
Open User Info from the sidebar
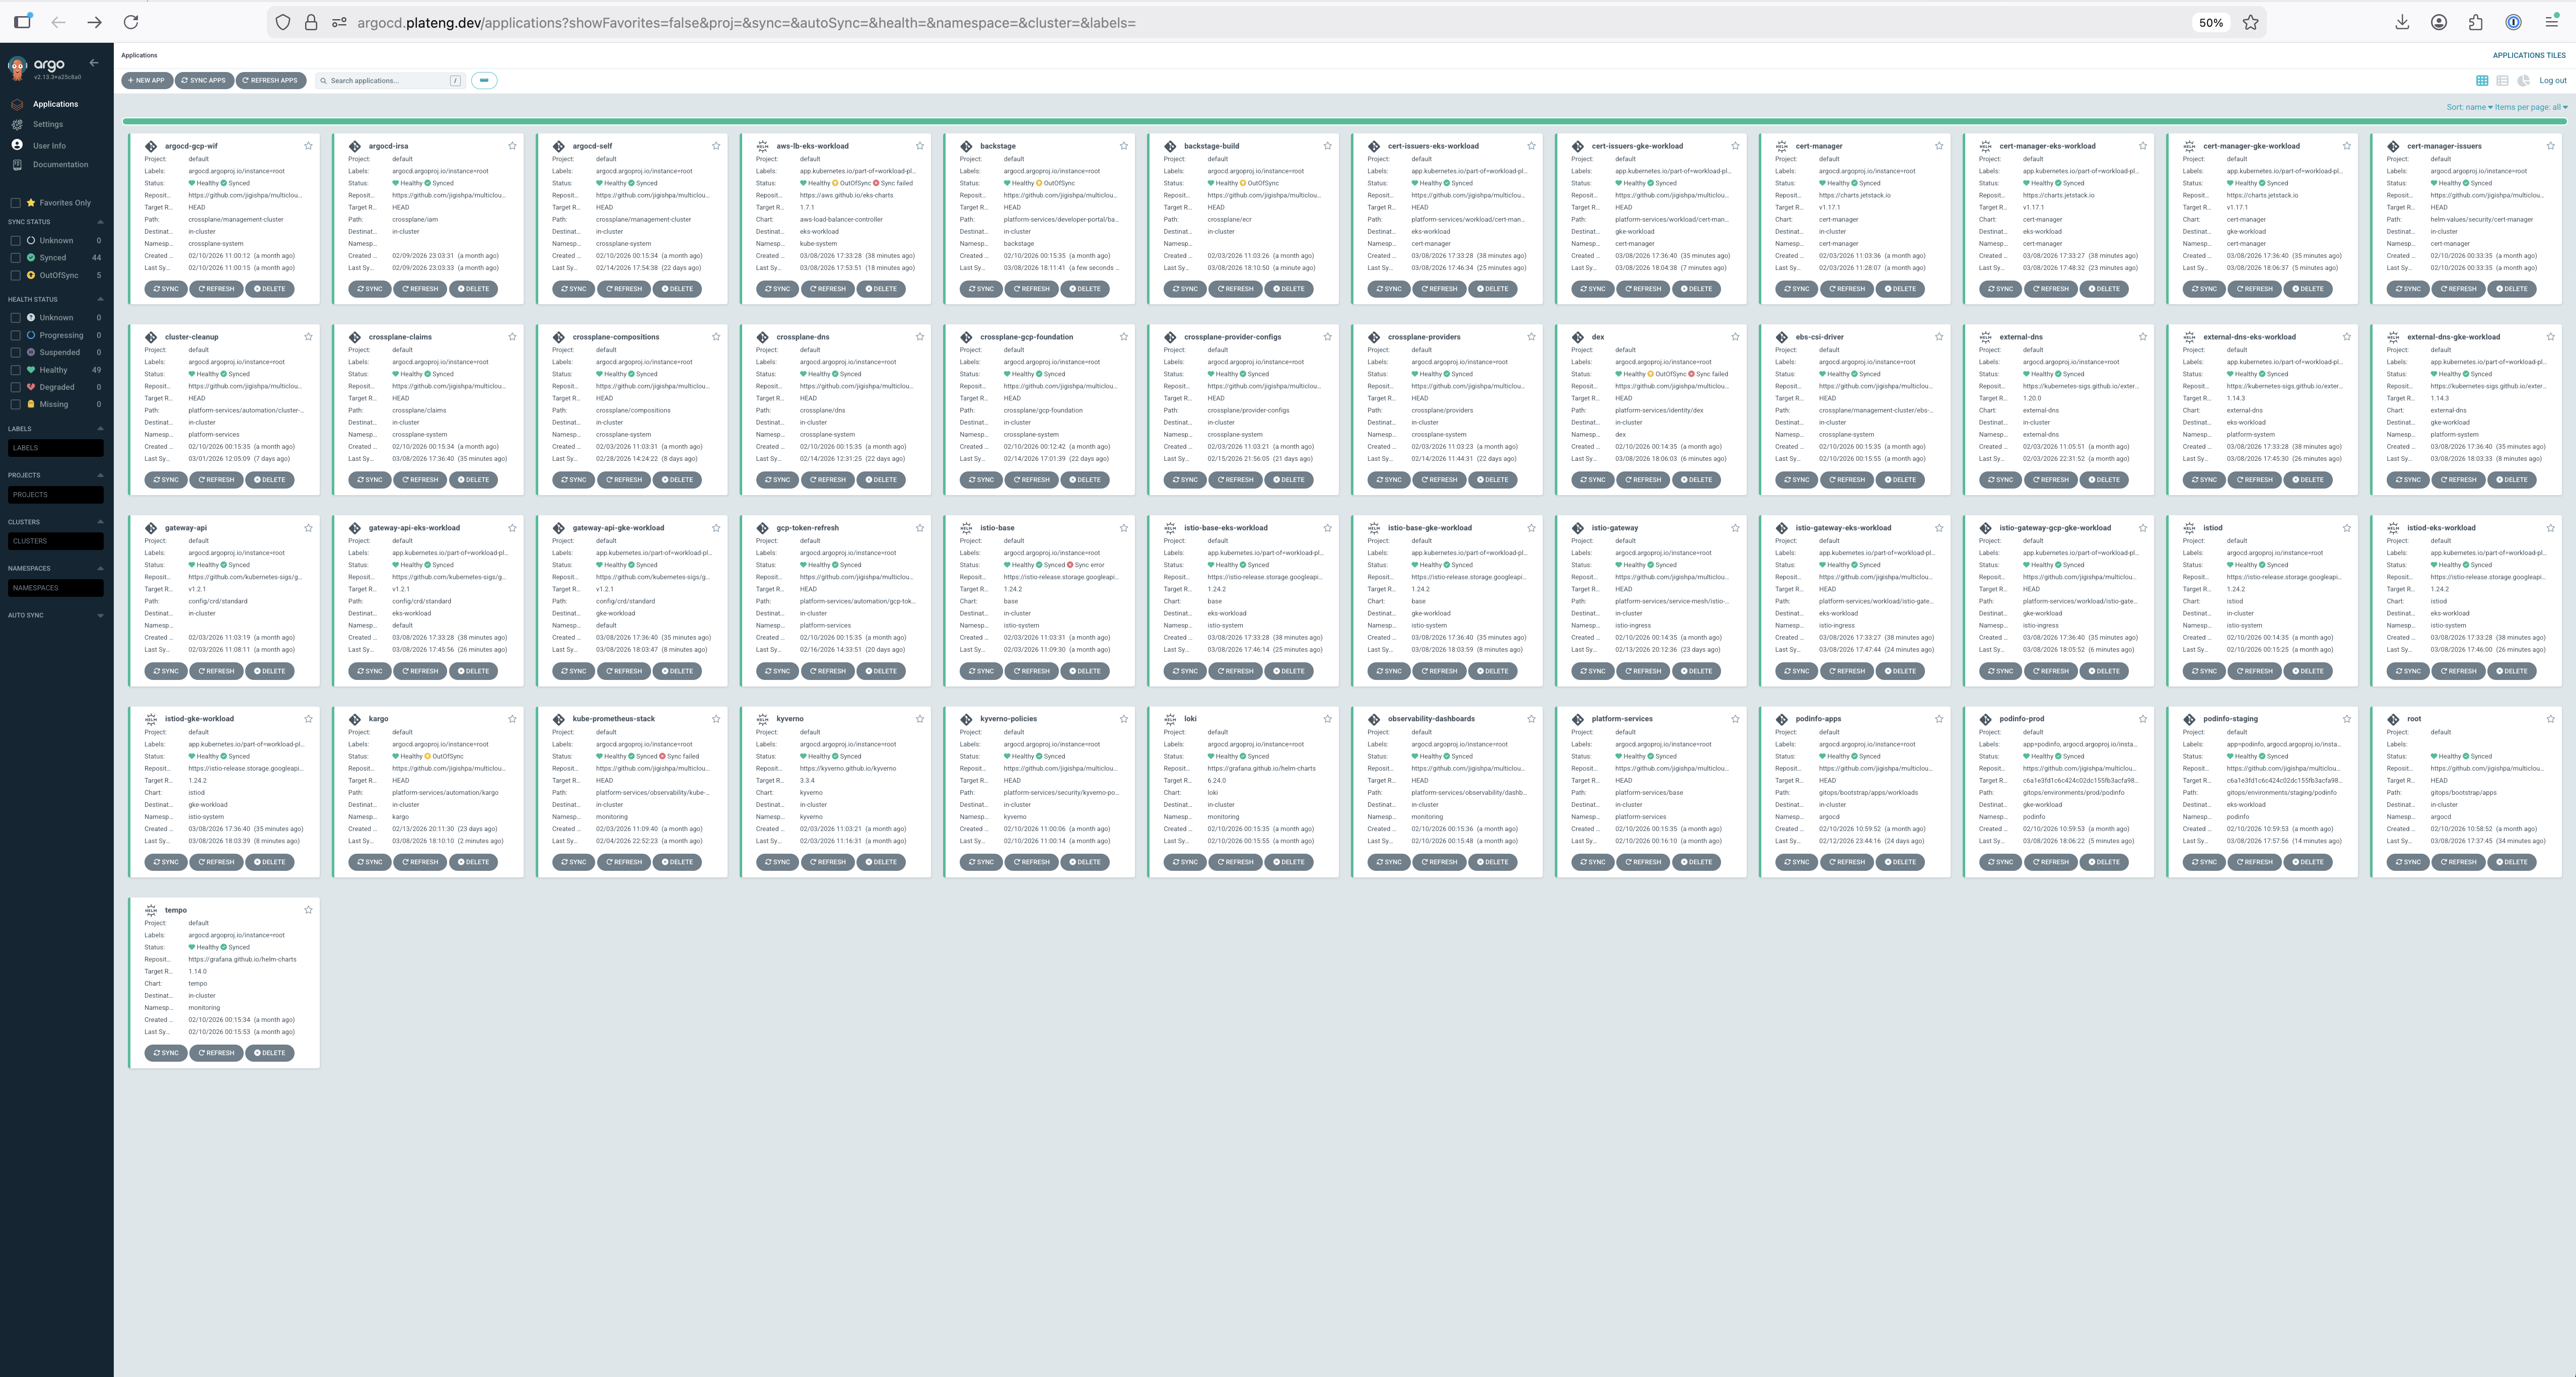pyautogui.click(x=47, y=144)
